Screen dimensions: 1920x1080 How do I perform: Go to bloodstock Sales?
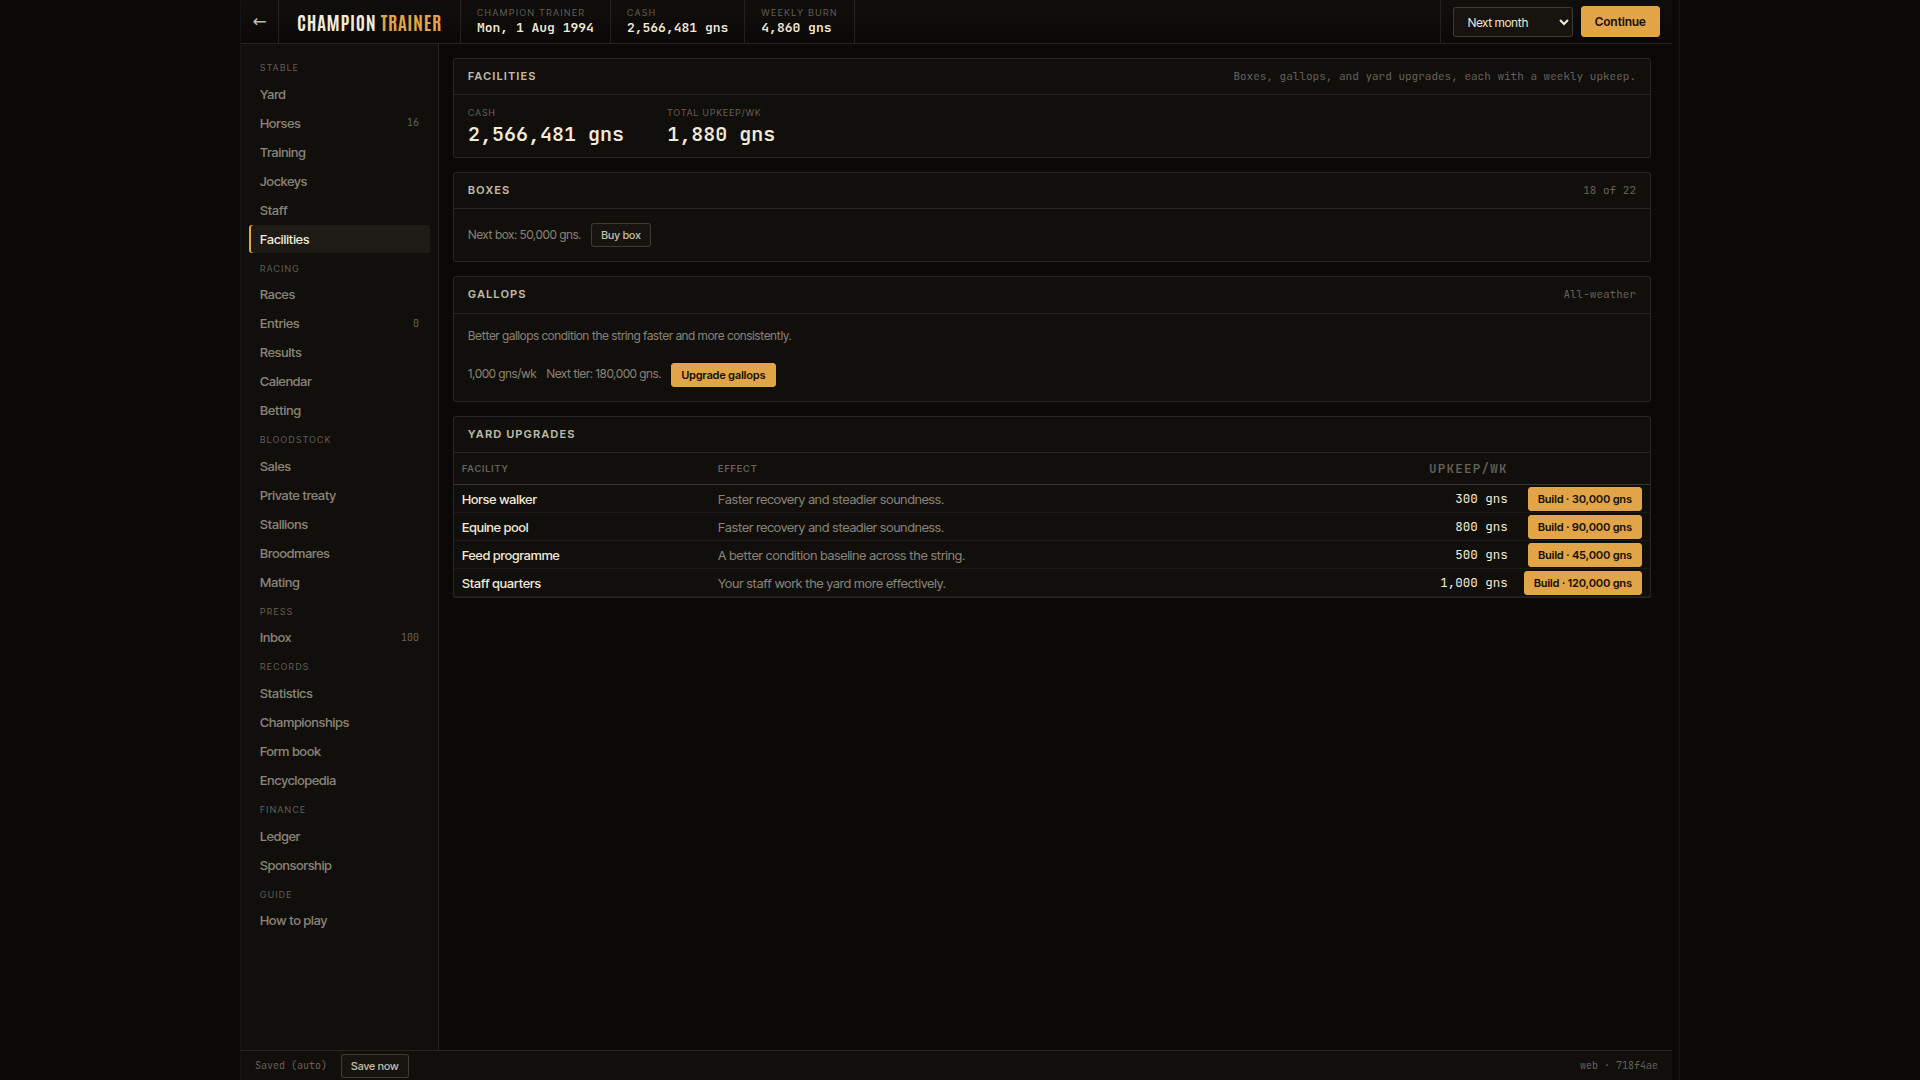pos(340,467)
